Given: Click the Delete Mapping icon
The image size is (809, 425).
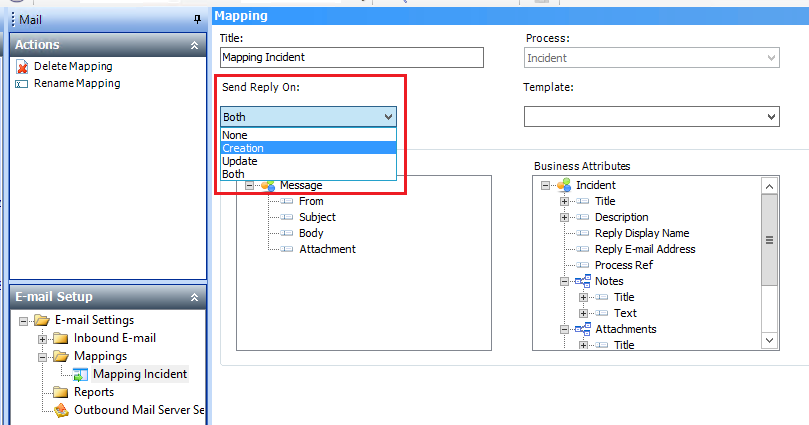Looking at the screenshot, I should pos(22,67).
